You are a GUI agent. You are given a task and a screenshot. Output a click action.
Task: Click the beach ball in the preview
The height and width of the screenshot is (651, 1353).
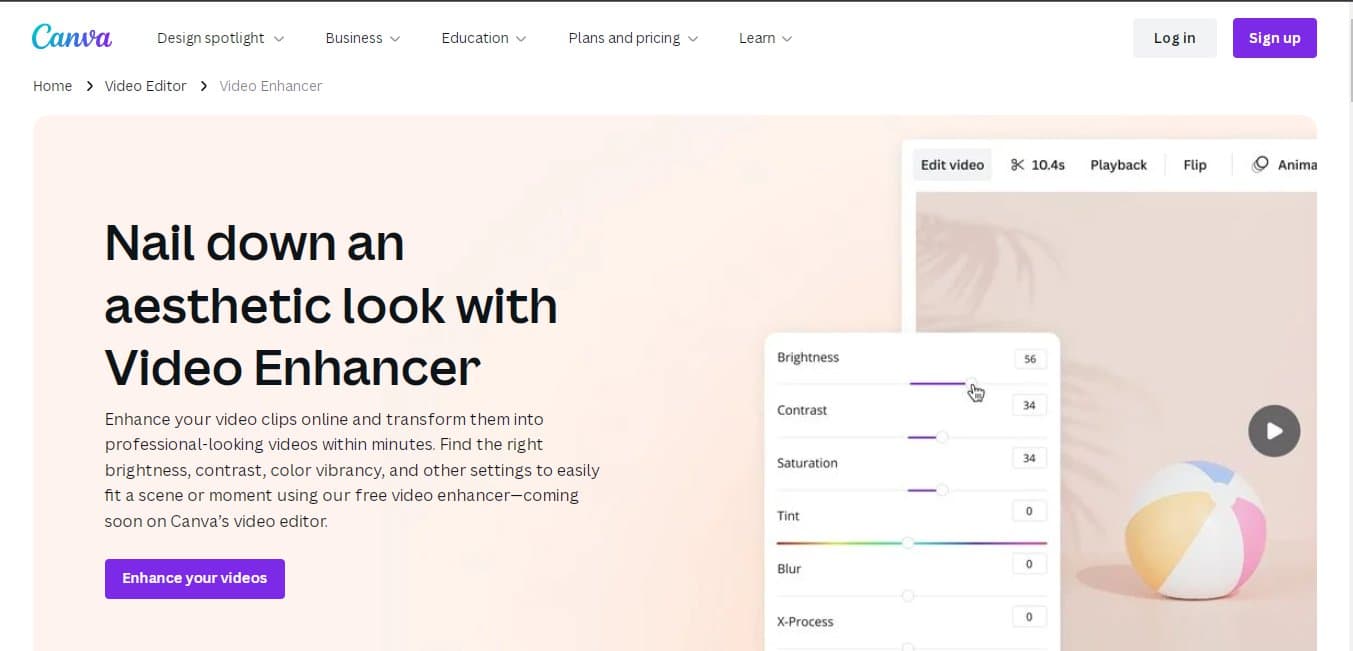coord(1195,530)
